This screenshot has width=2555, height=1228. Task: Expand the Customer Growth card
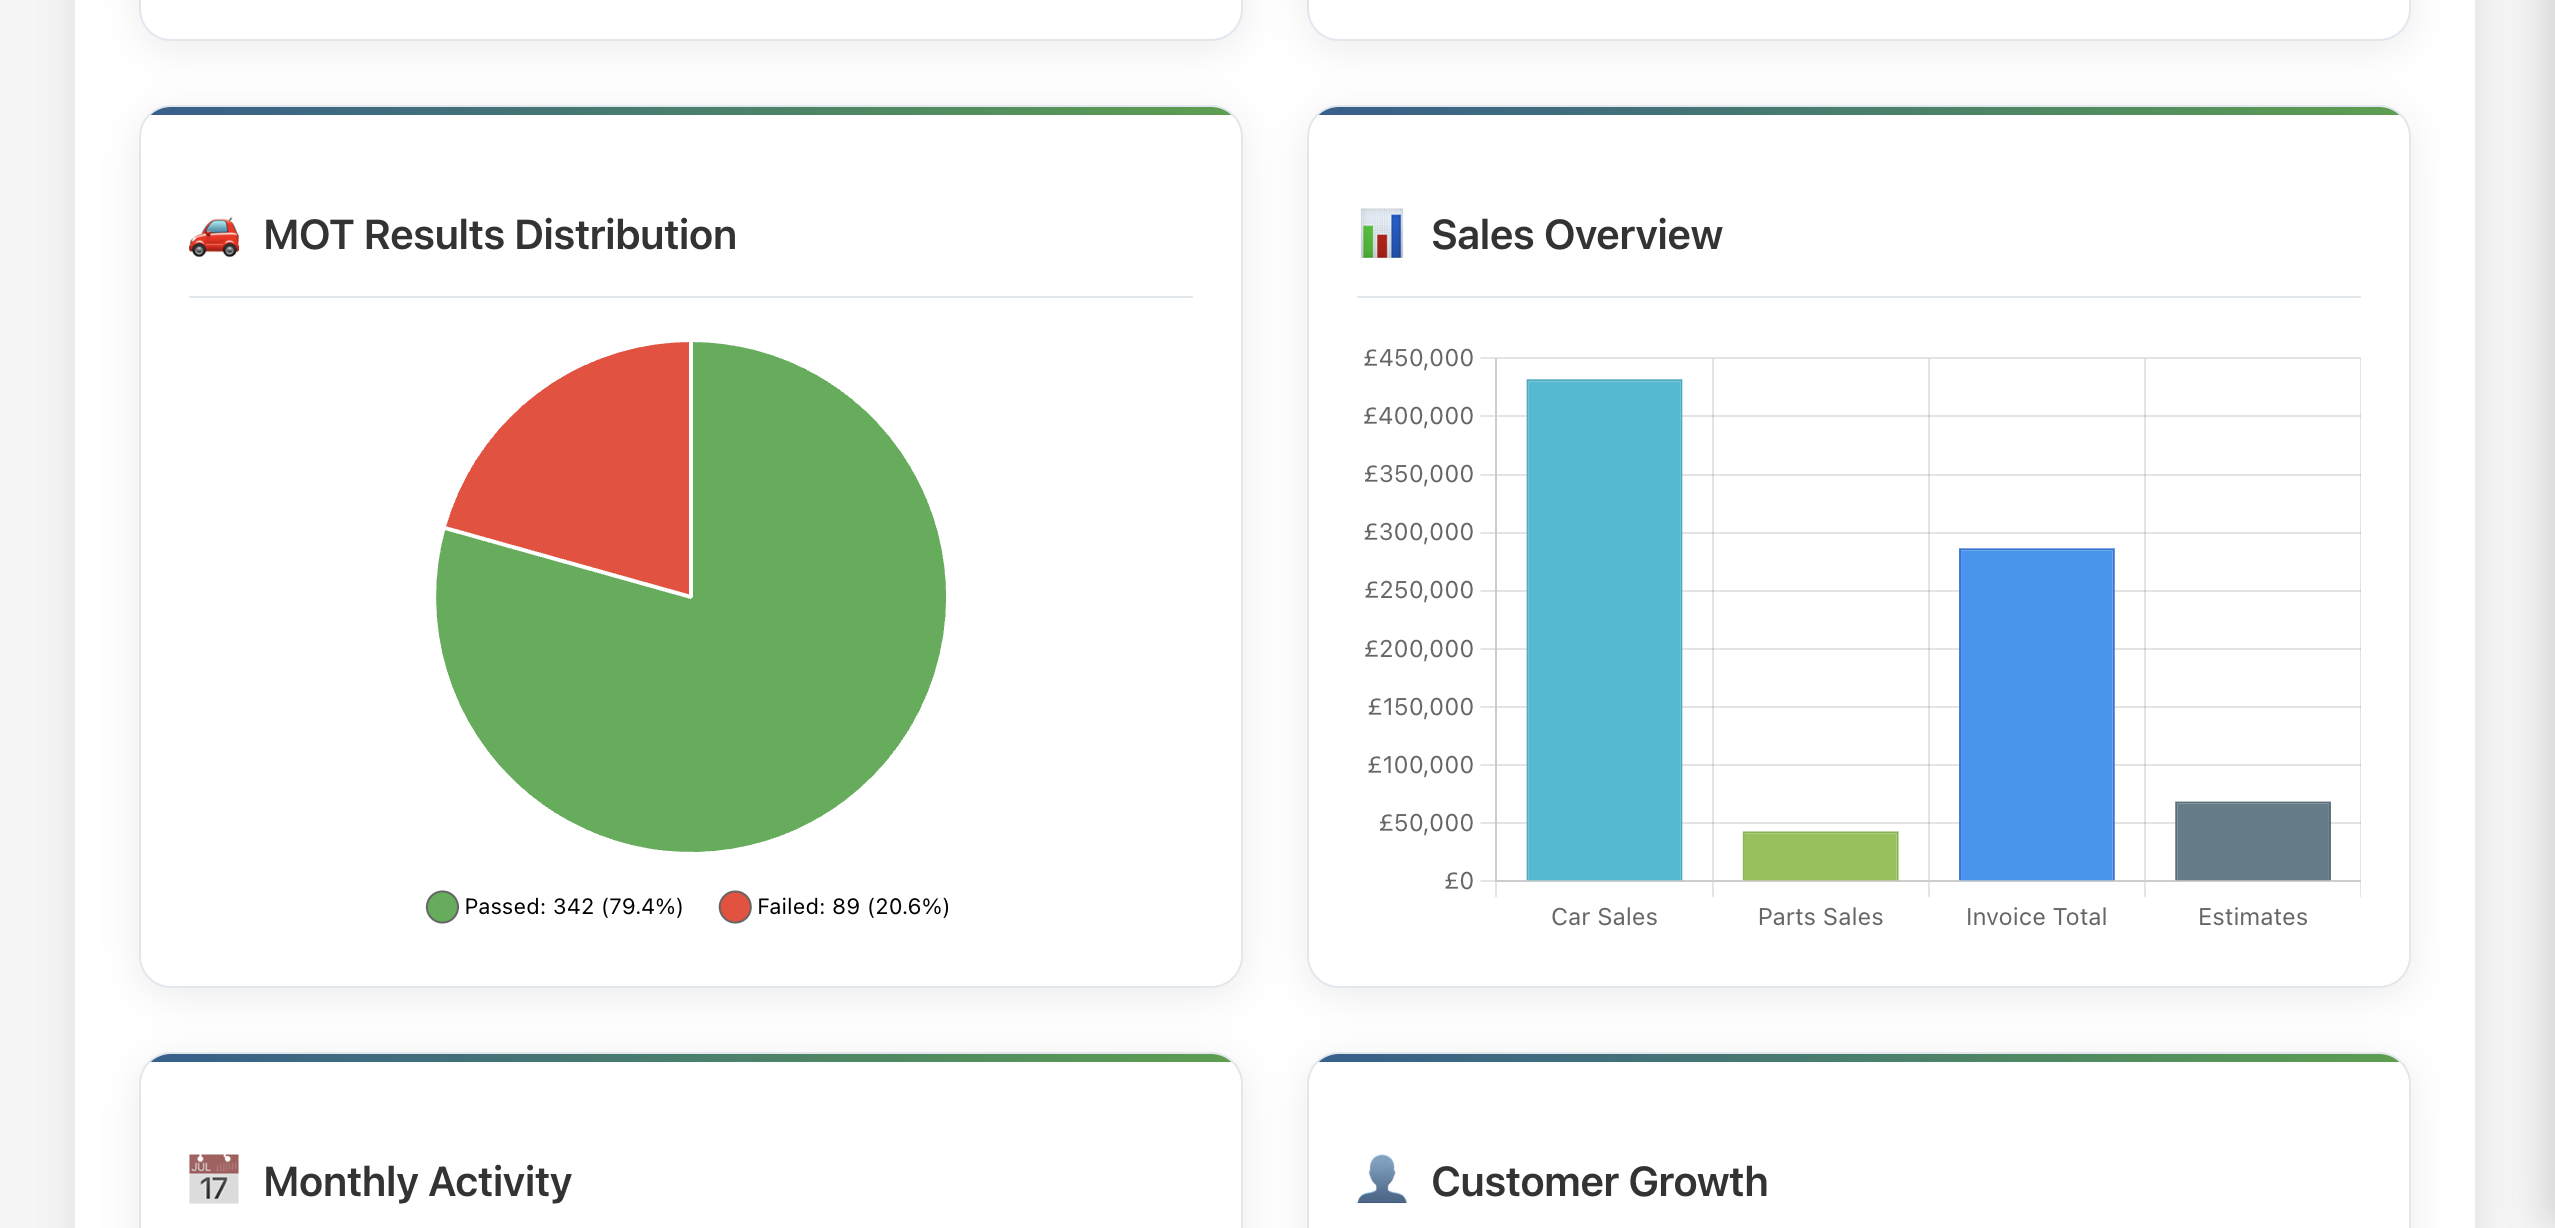point(1599,1181)
